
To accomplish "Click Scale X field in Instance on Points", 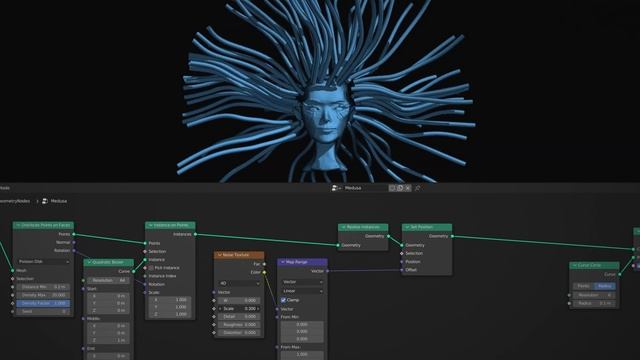I will click(170, 300).
